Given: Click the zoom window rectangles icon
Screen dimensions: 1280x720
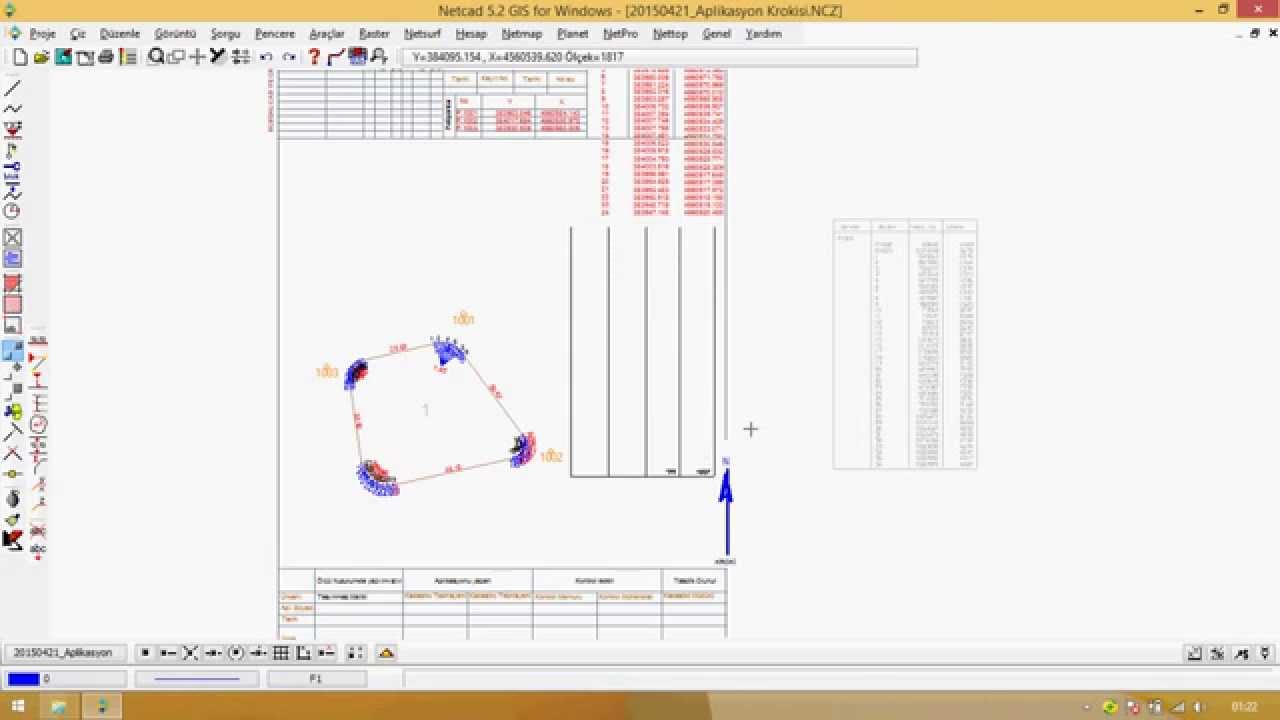Looking at the screenshot, I should (x=176, y=57).
